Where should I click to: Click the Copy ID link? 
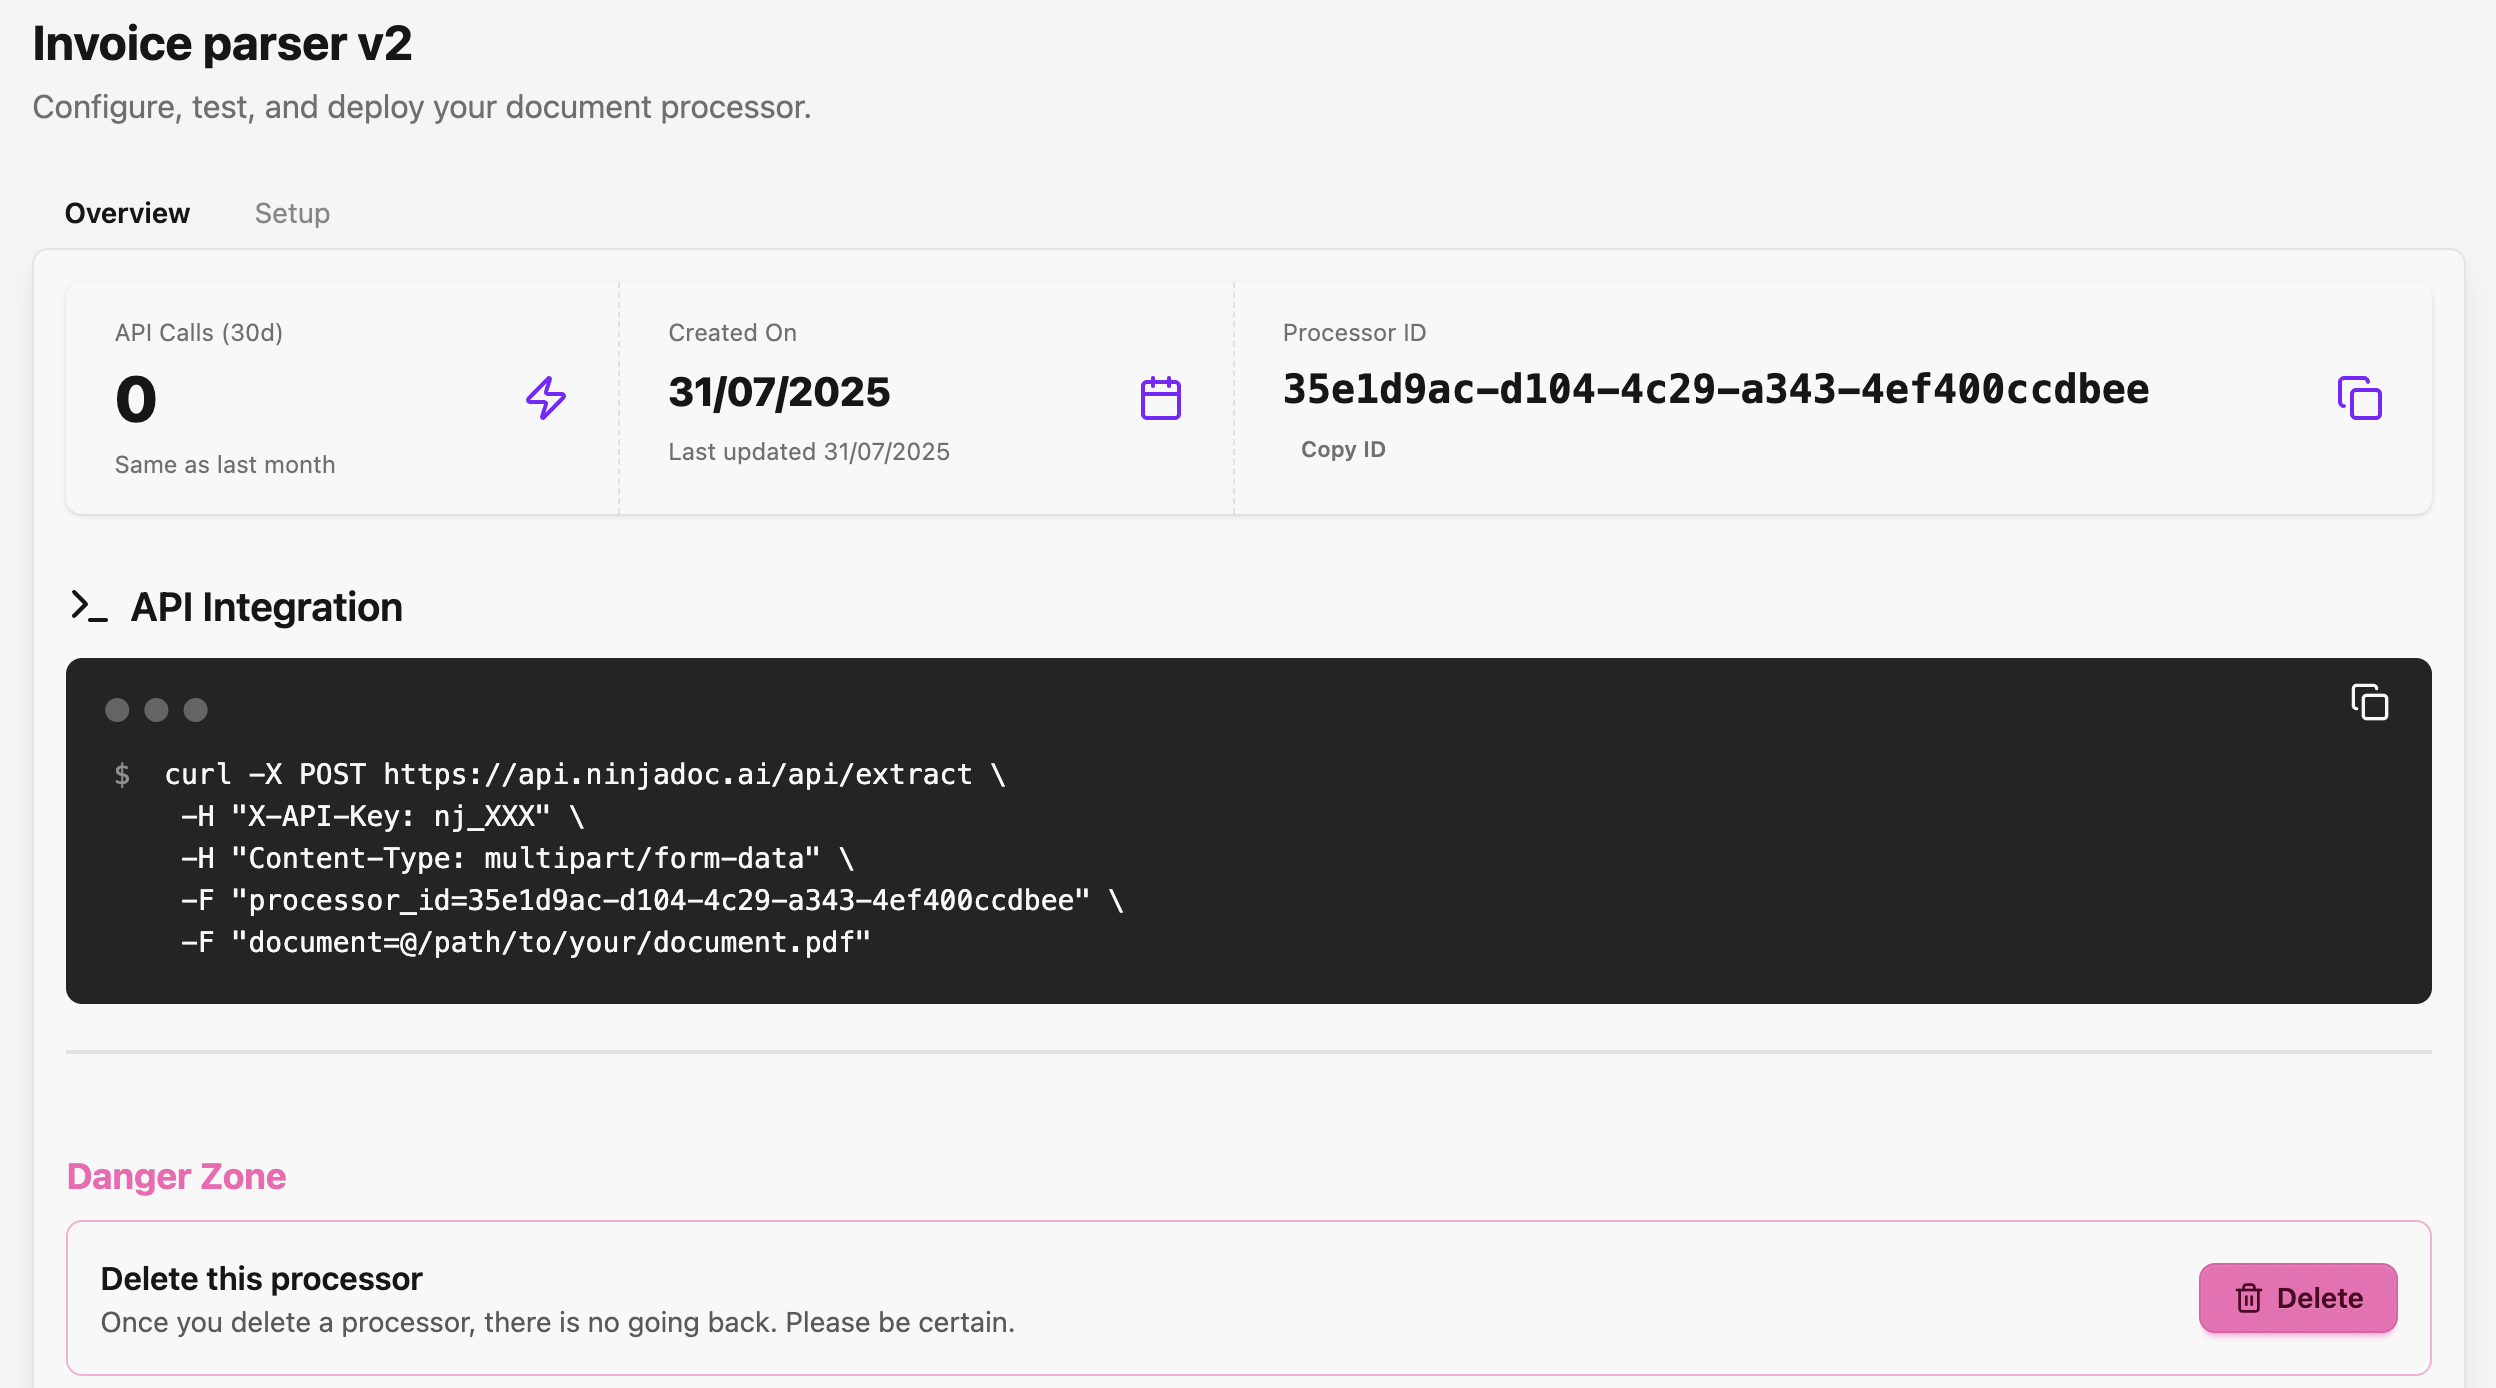click(x=1343, y=449)
